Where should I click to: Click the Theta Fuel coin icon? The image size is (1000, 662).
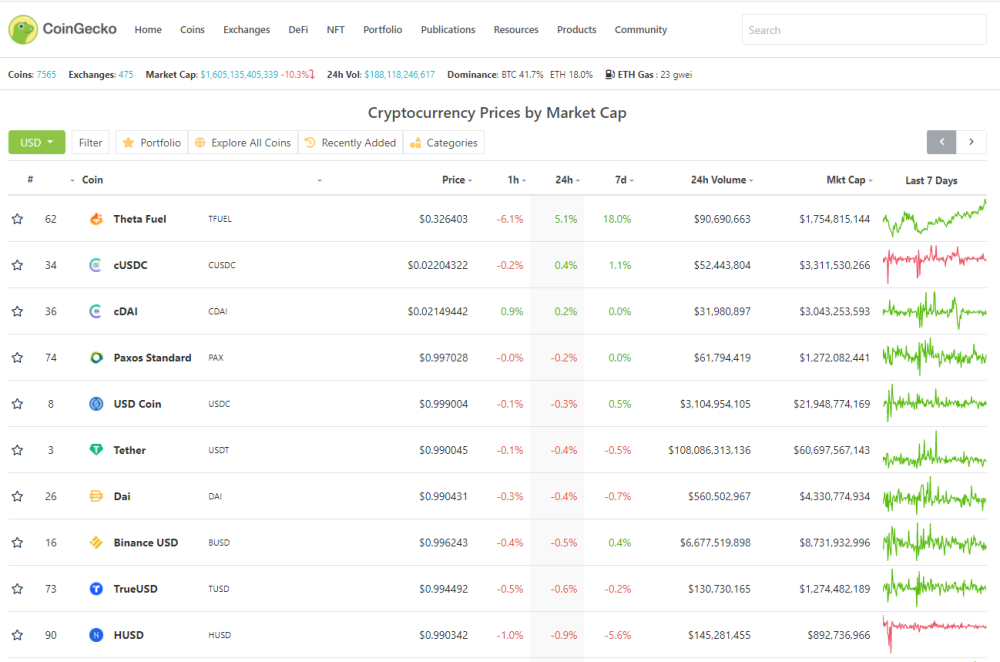(x=96, y=219)
